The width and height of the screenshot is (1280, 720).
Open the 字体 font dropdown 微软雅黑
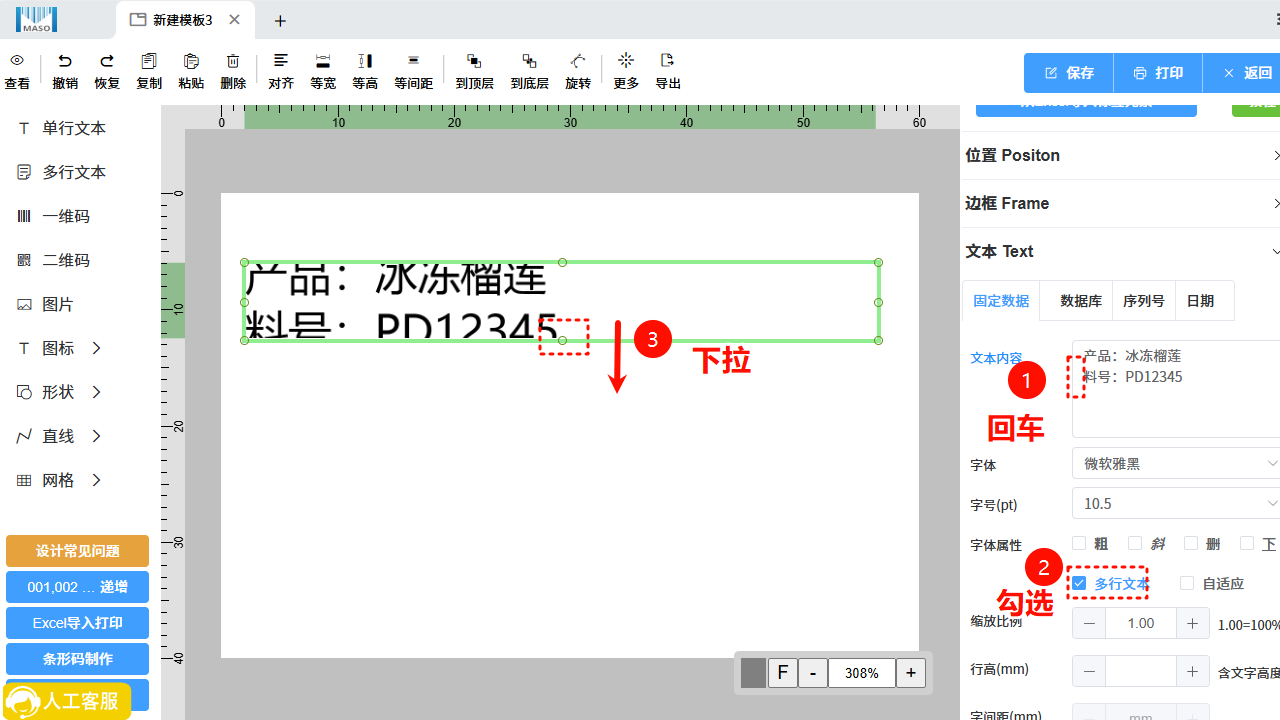point(1176,464)
